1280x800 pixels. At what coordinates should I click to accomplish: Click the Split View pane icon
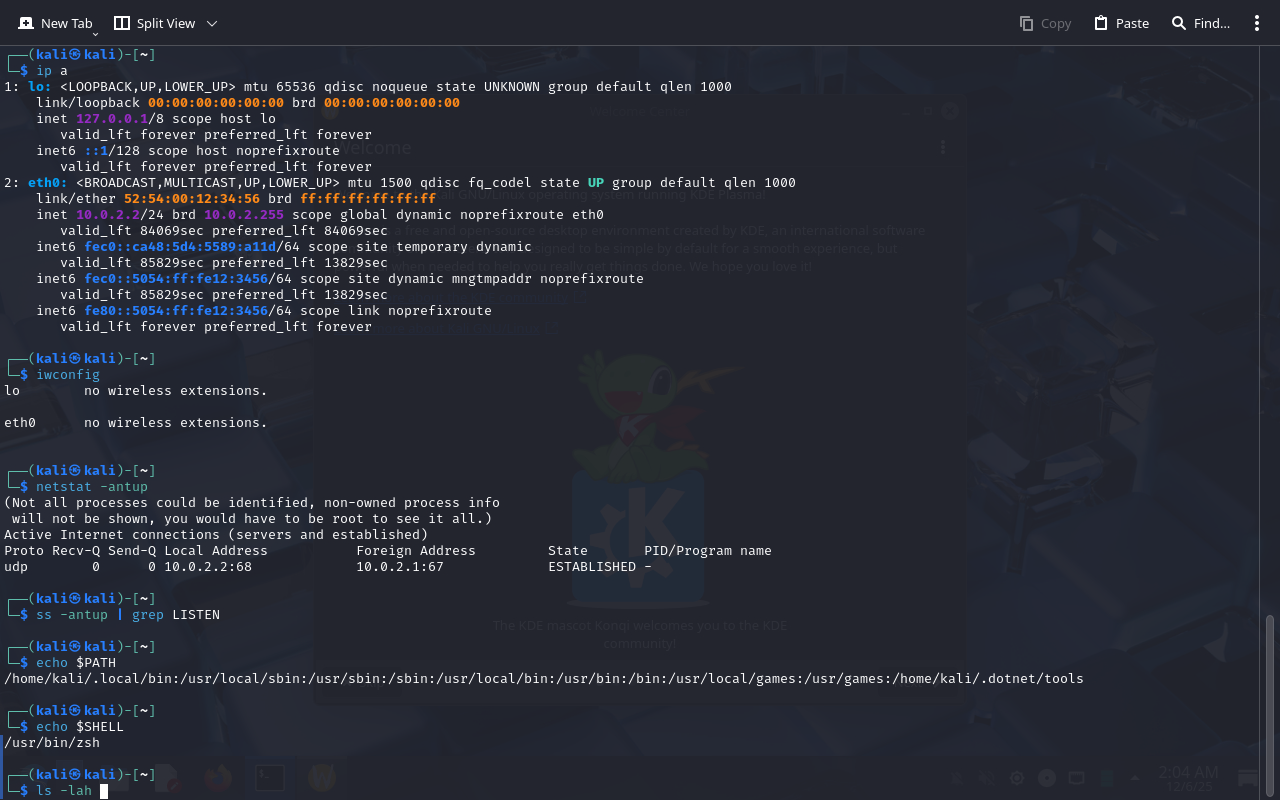click(x=122, y=23)
